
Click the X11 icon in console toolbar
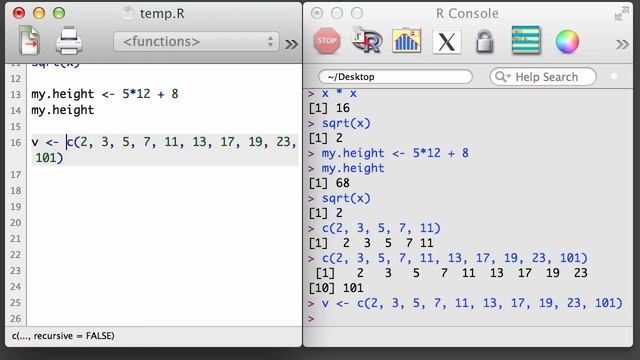pos(447,42)
